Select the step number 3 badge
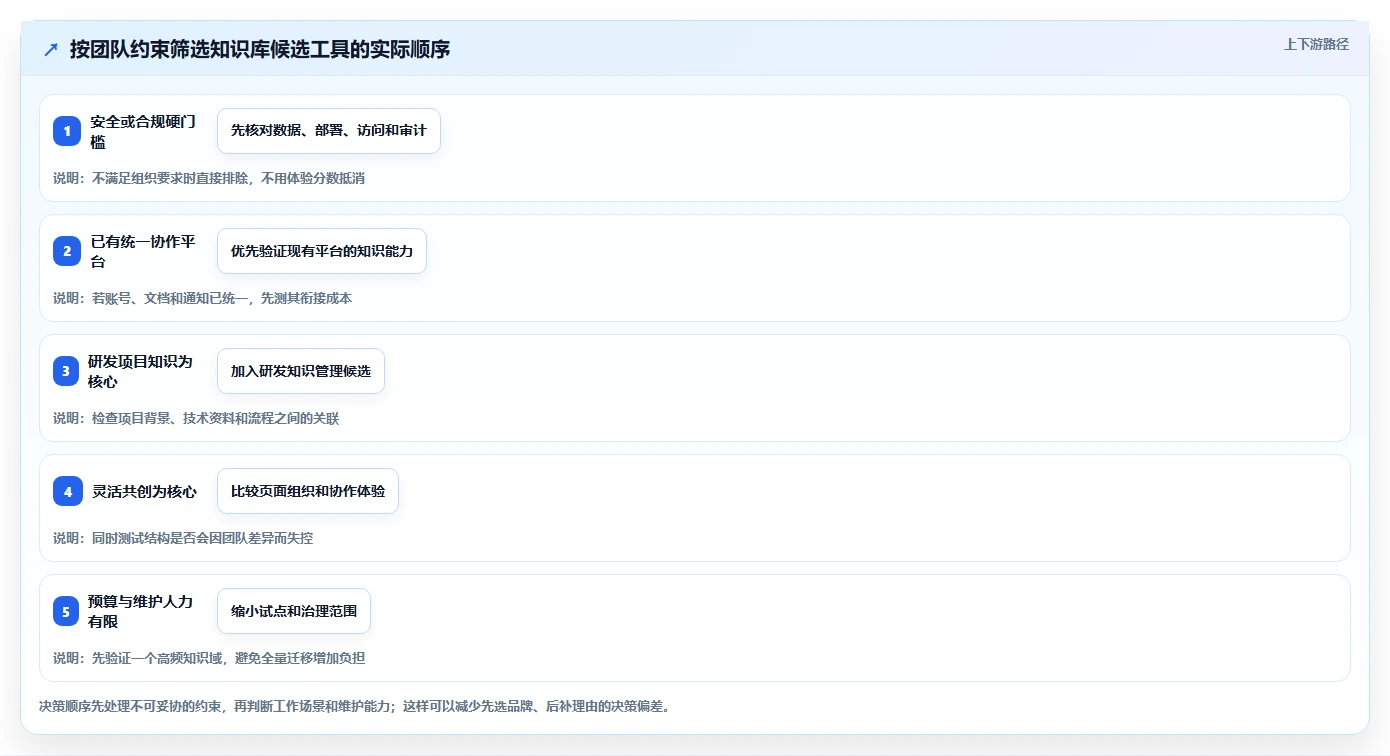The width and height of the screenshot is (1390, 756). (67, 371)
